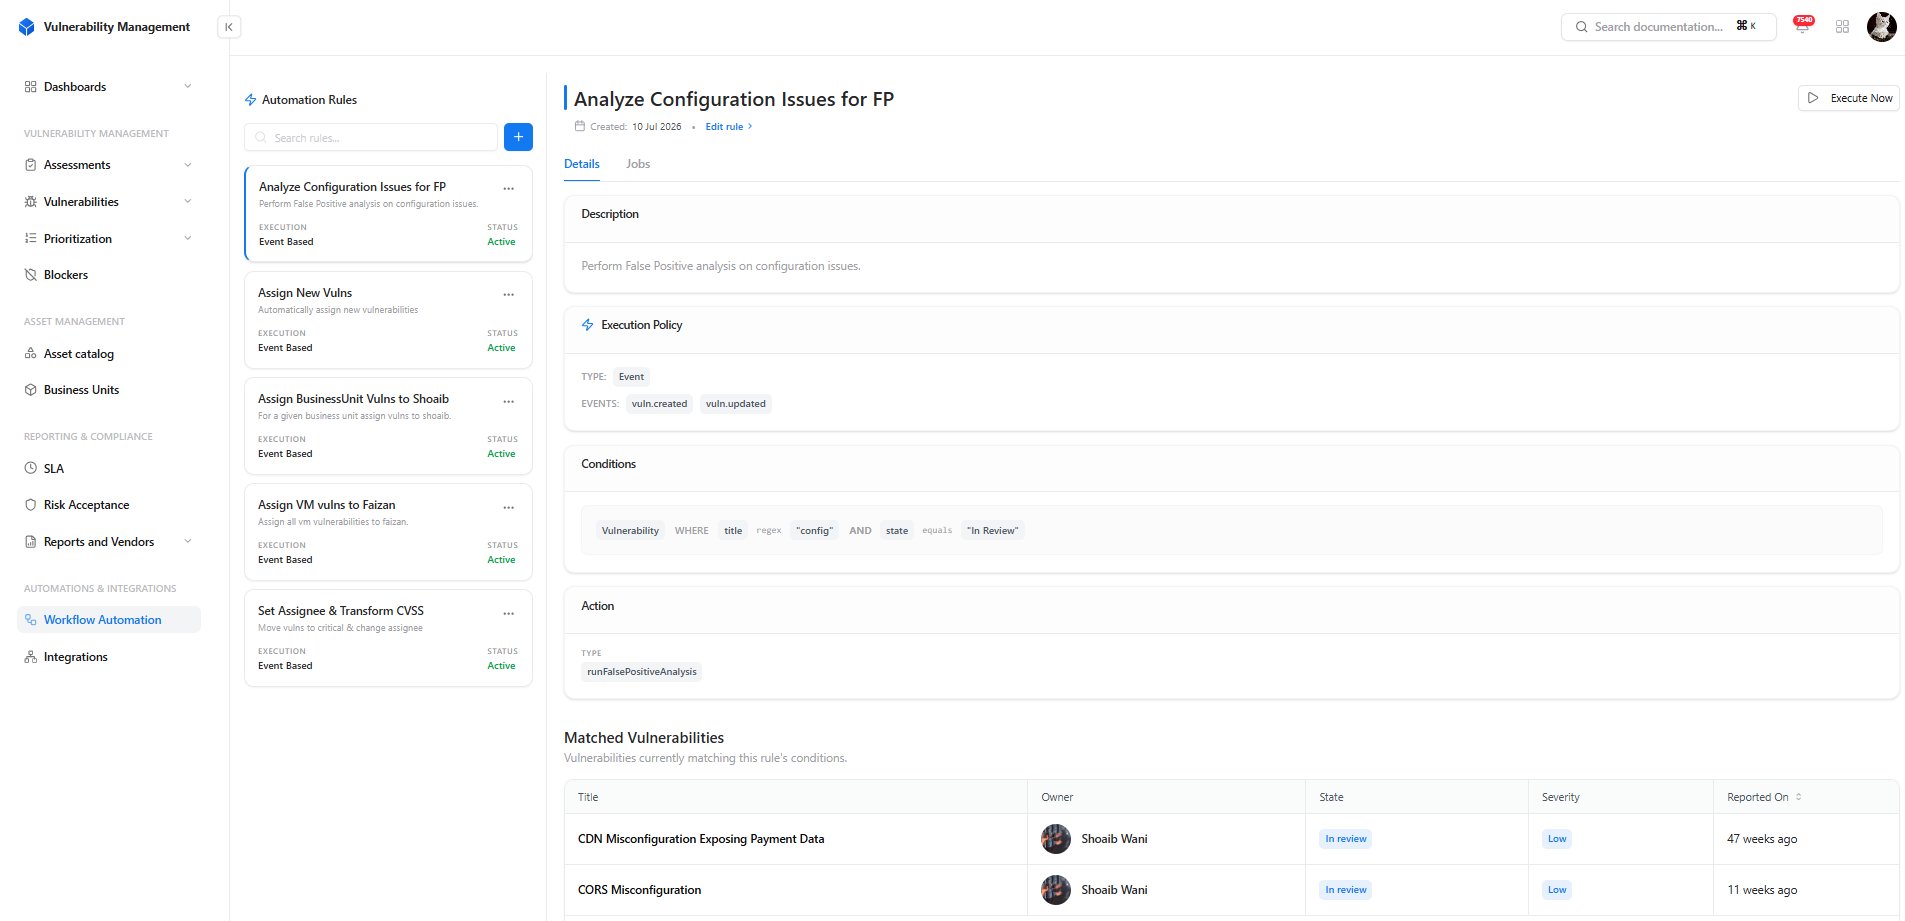Add a new automation rule
This screenshot has height=921, width=1905.
click(518, 137)
